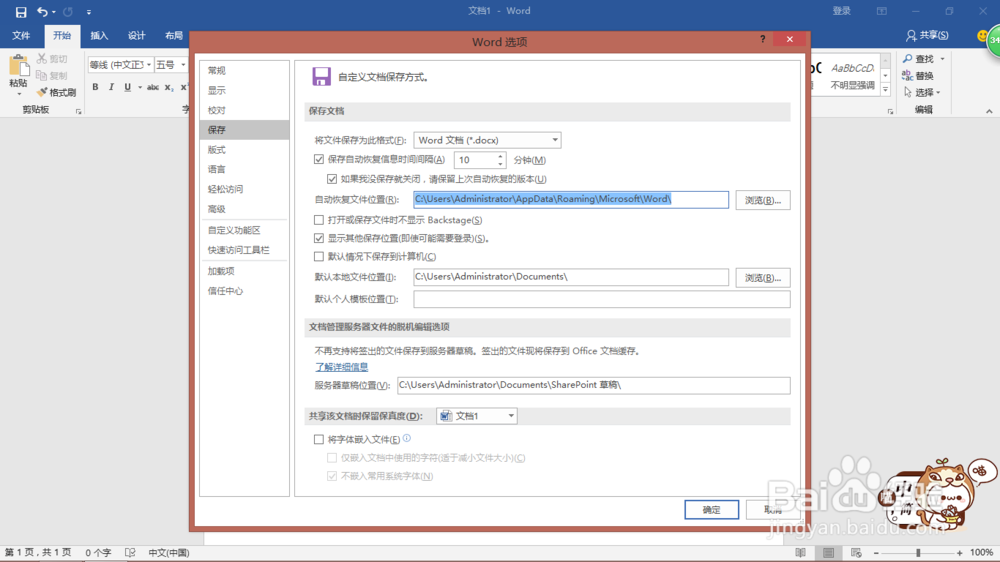Open the Find dropdown arrow

click(x=942, y=59)
